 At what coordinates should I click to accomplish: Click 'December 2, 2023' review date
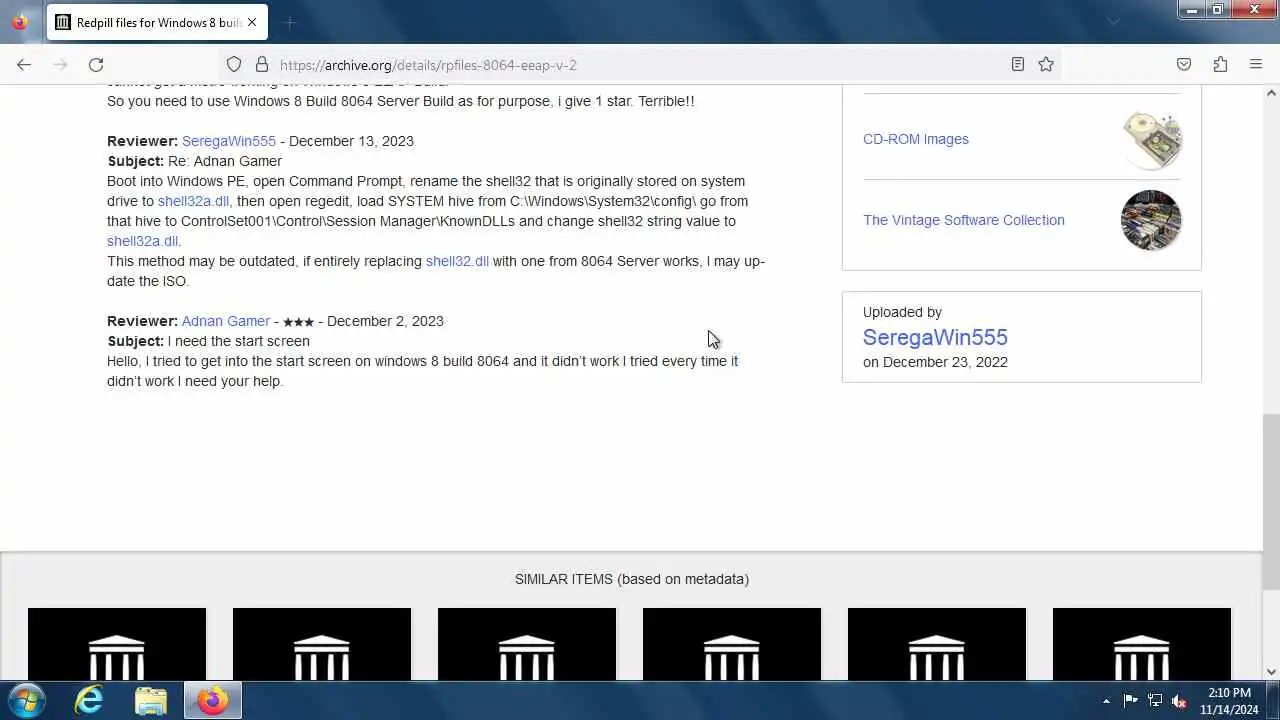pos(385,321)
